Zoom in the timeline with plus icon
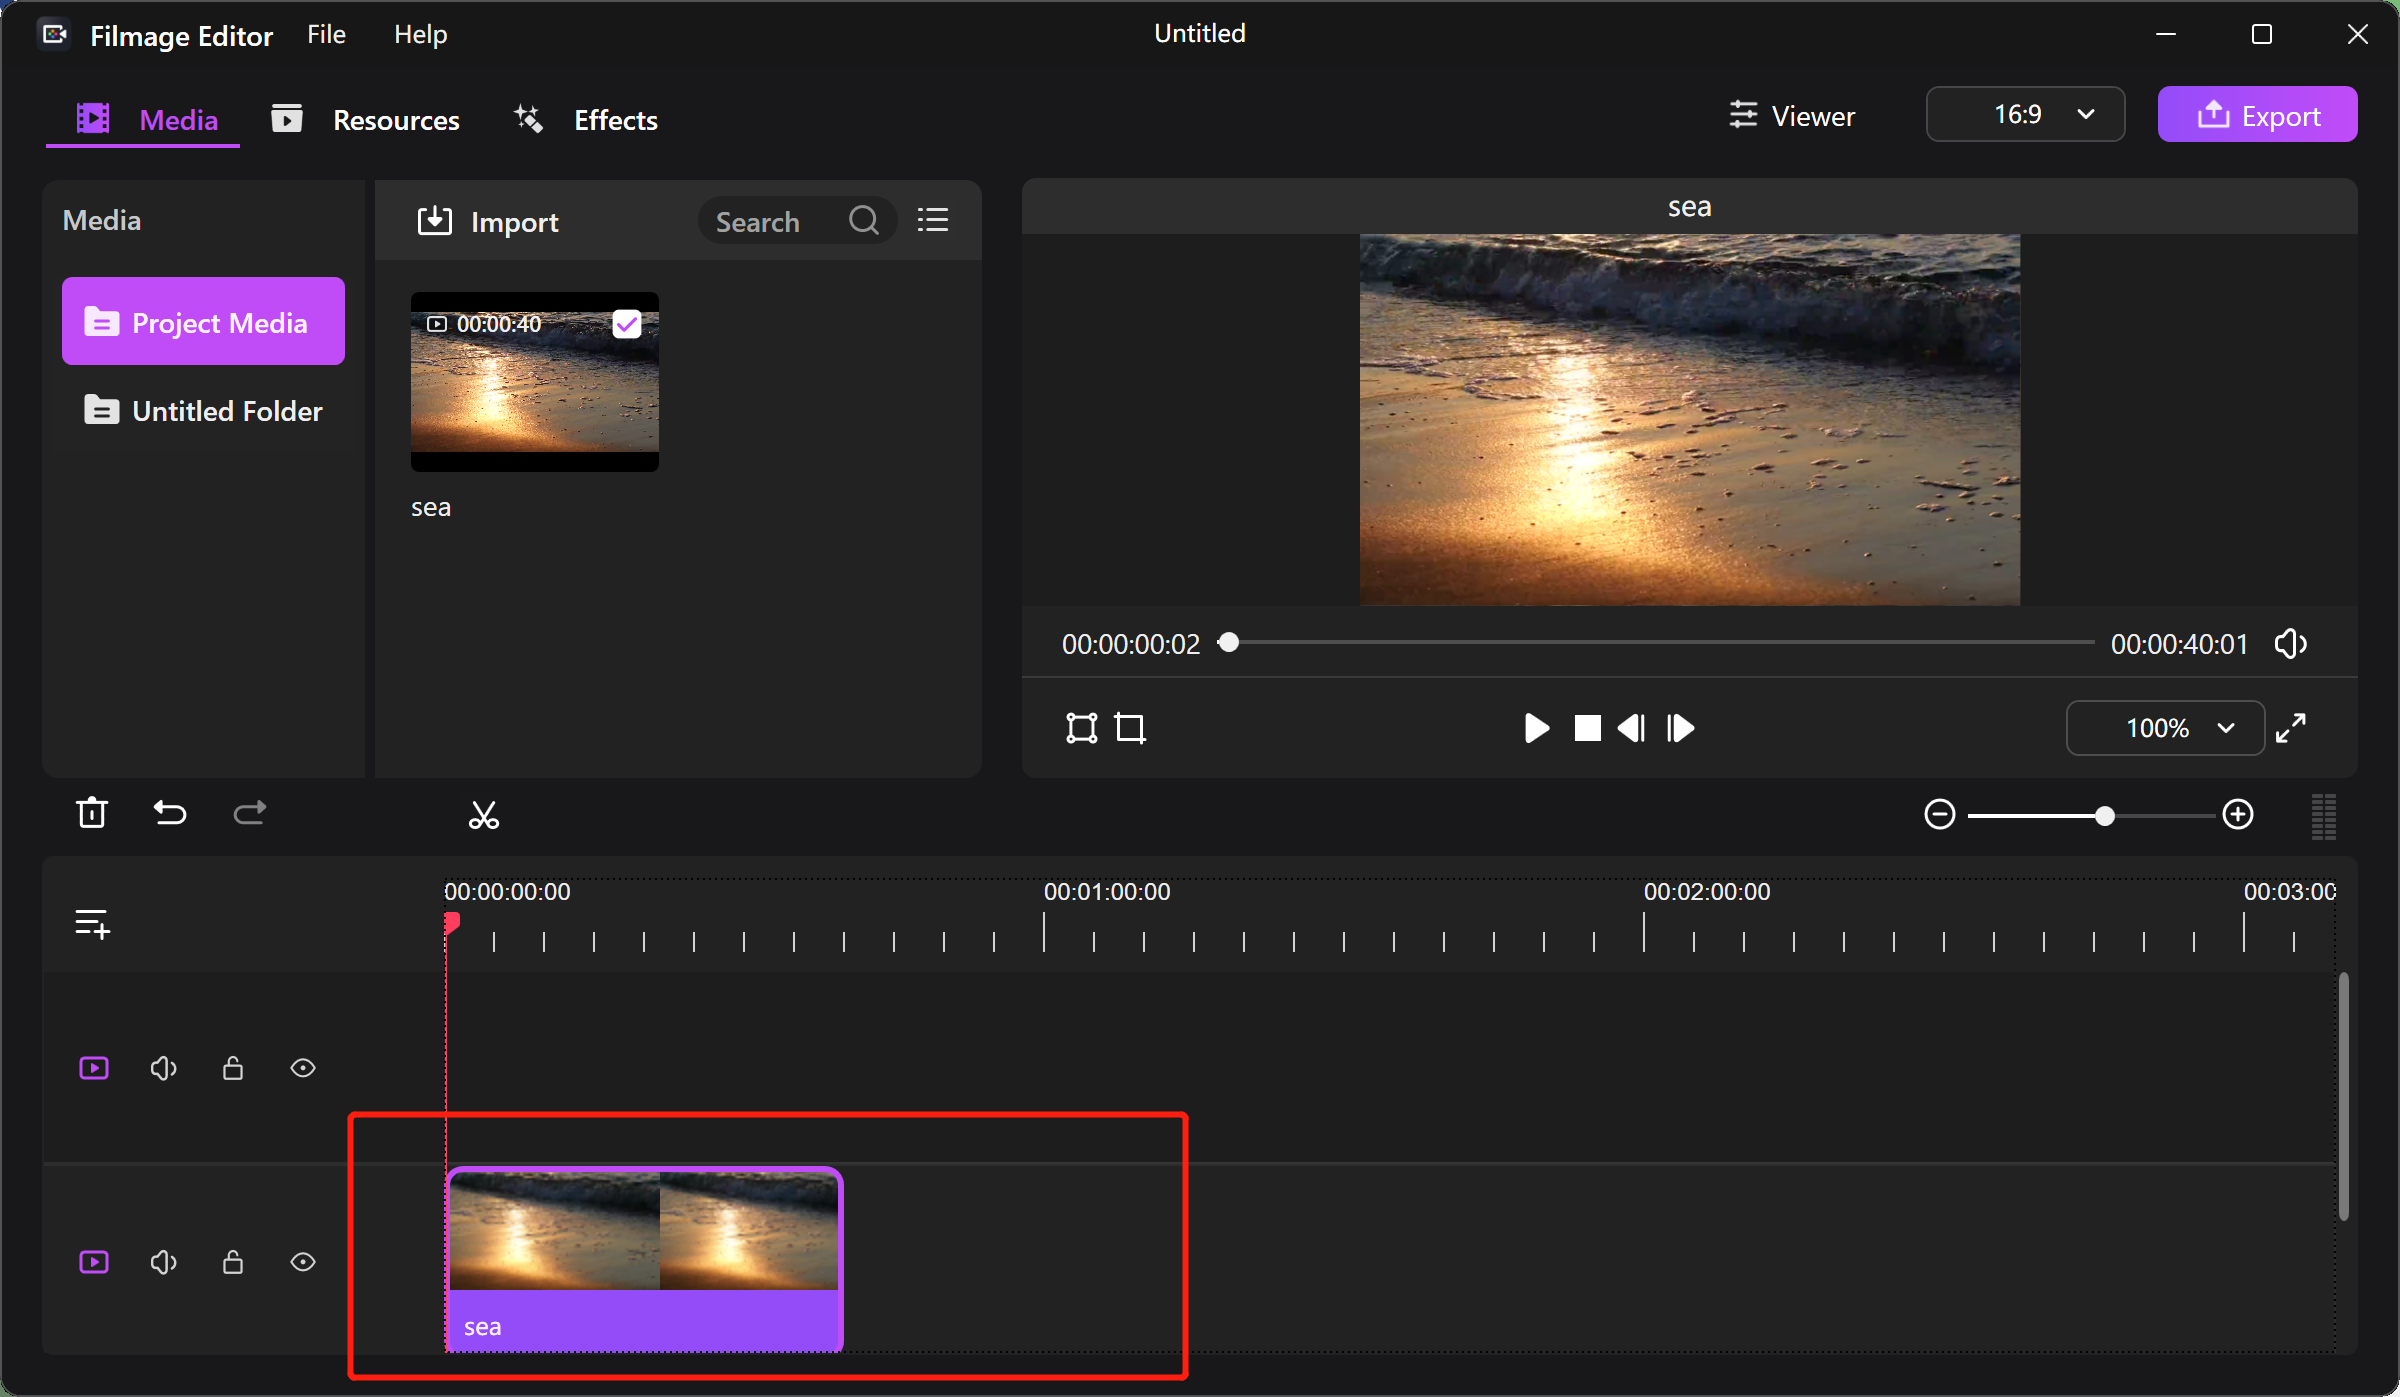Screen dimensions: 2400x1397 (2238, 814)
